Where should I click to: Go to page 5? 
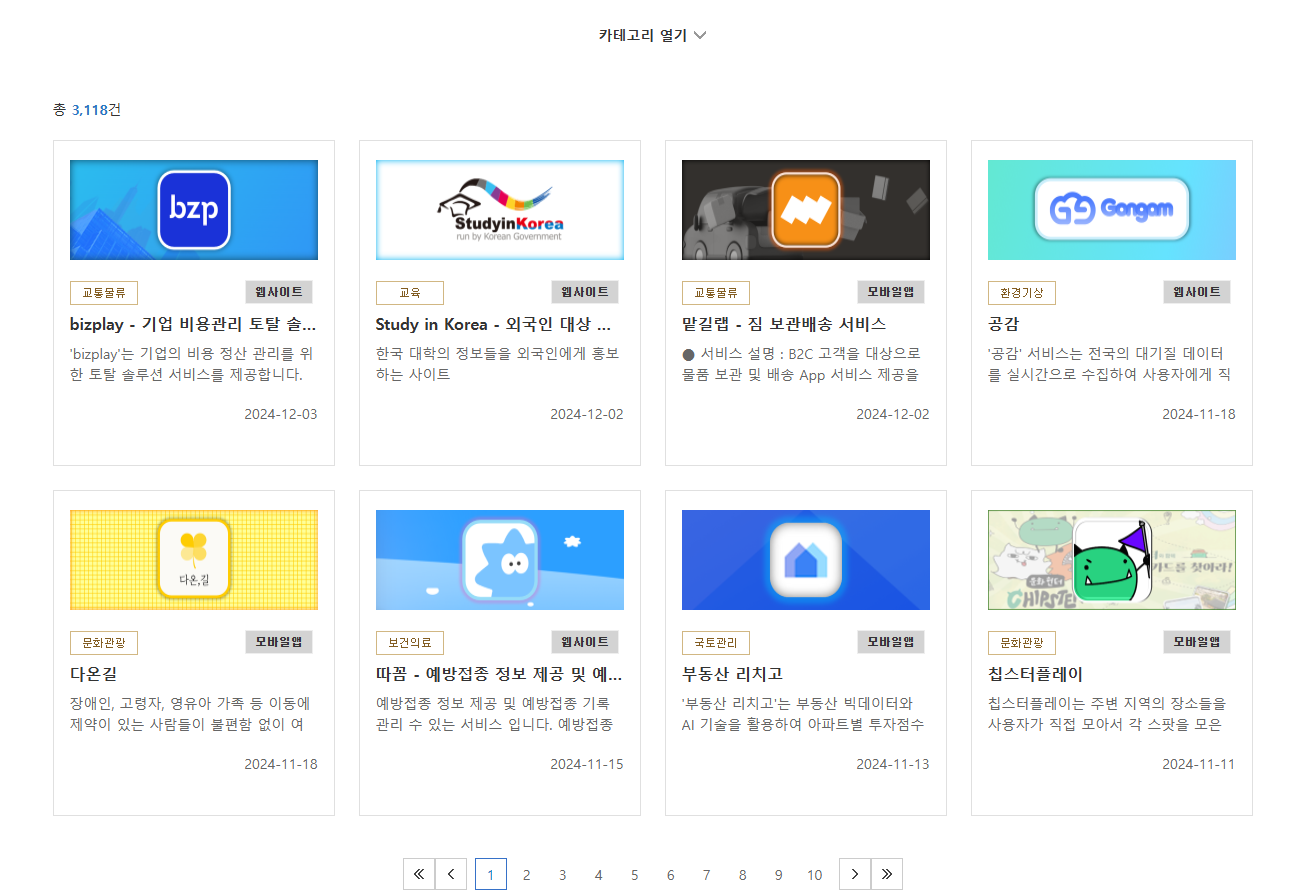coord(635,875)
